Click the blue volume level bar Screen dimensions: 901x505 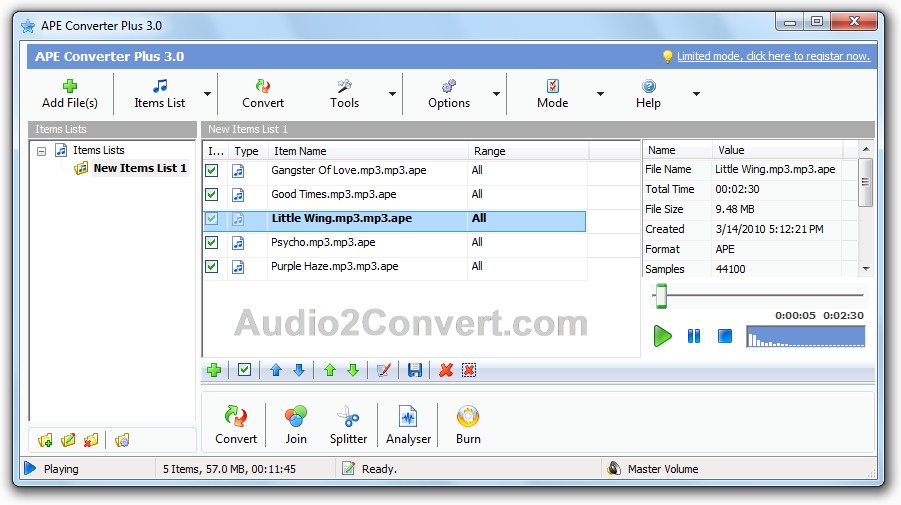point(806,337)
